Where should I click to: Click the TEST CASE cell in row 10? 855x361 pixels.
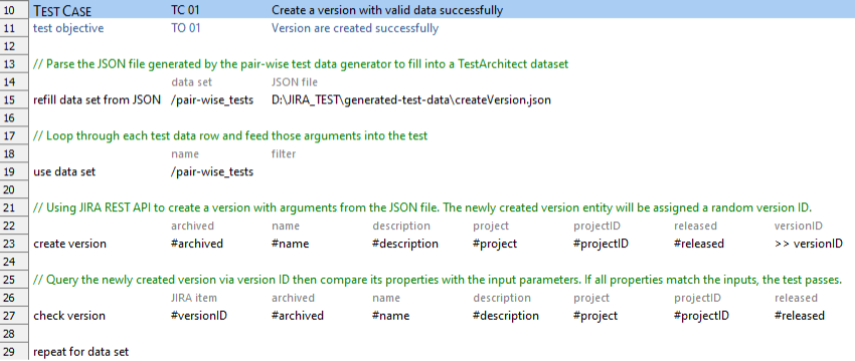coord(62,10)
